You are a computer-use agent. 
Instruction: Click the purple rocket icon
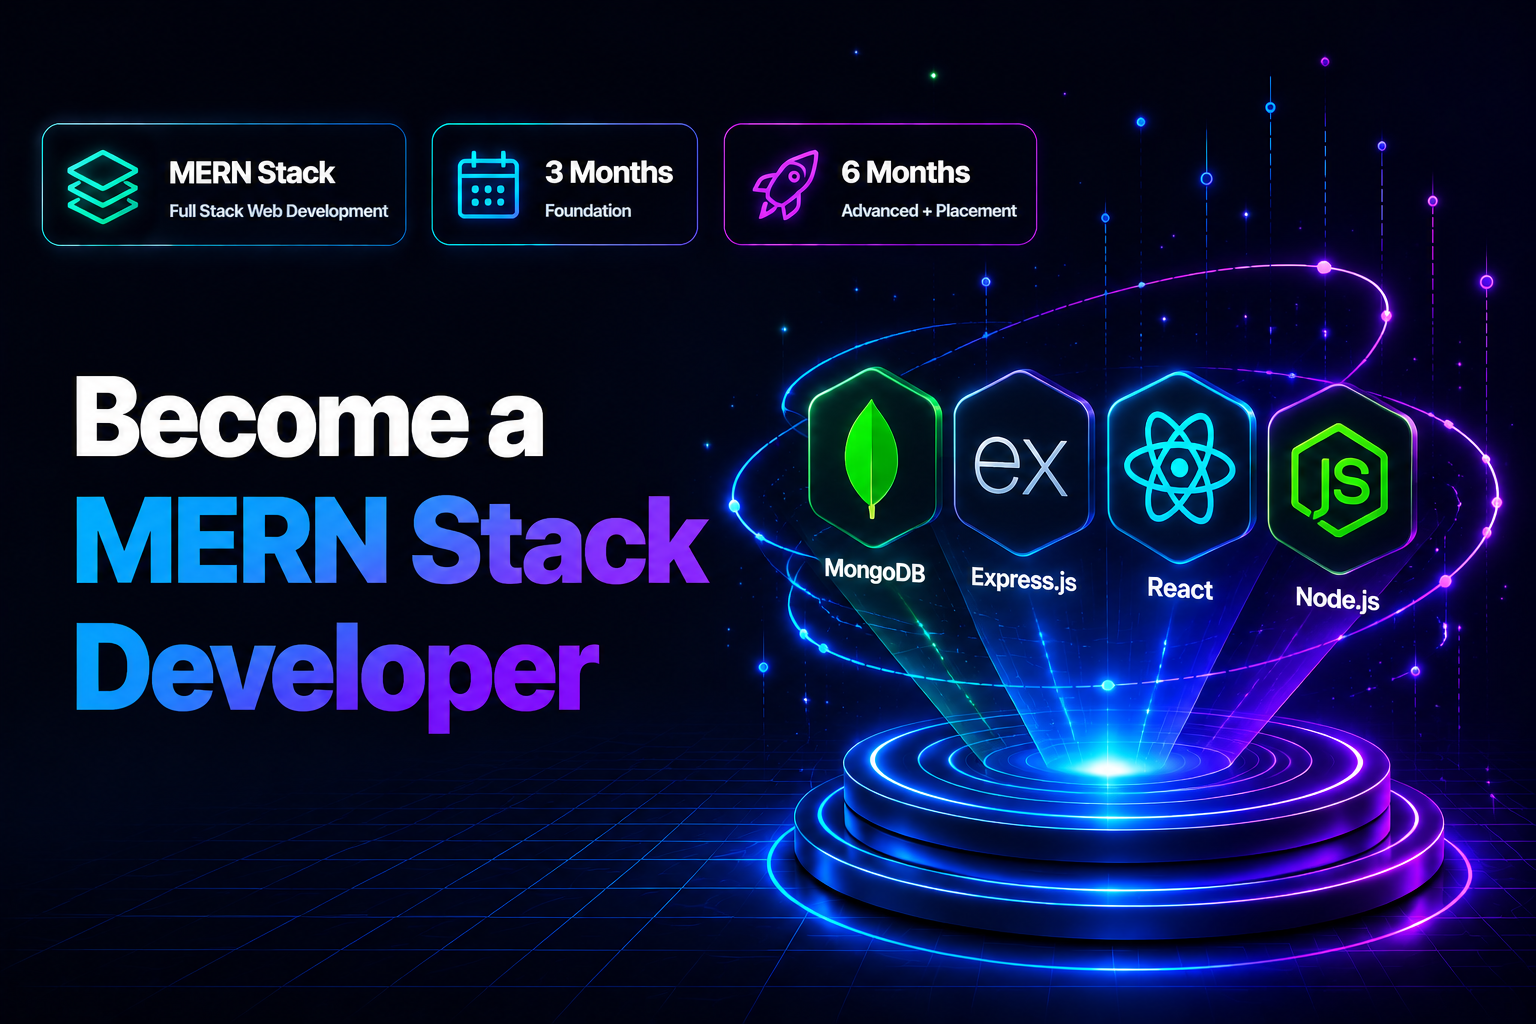click(786, 184)
